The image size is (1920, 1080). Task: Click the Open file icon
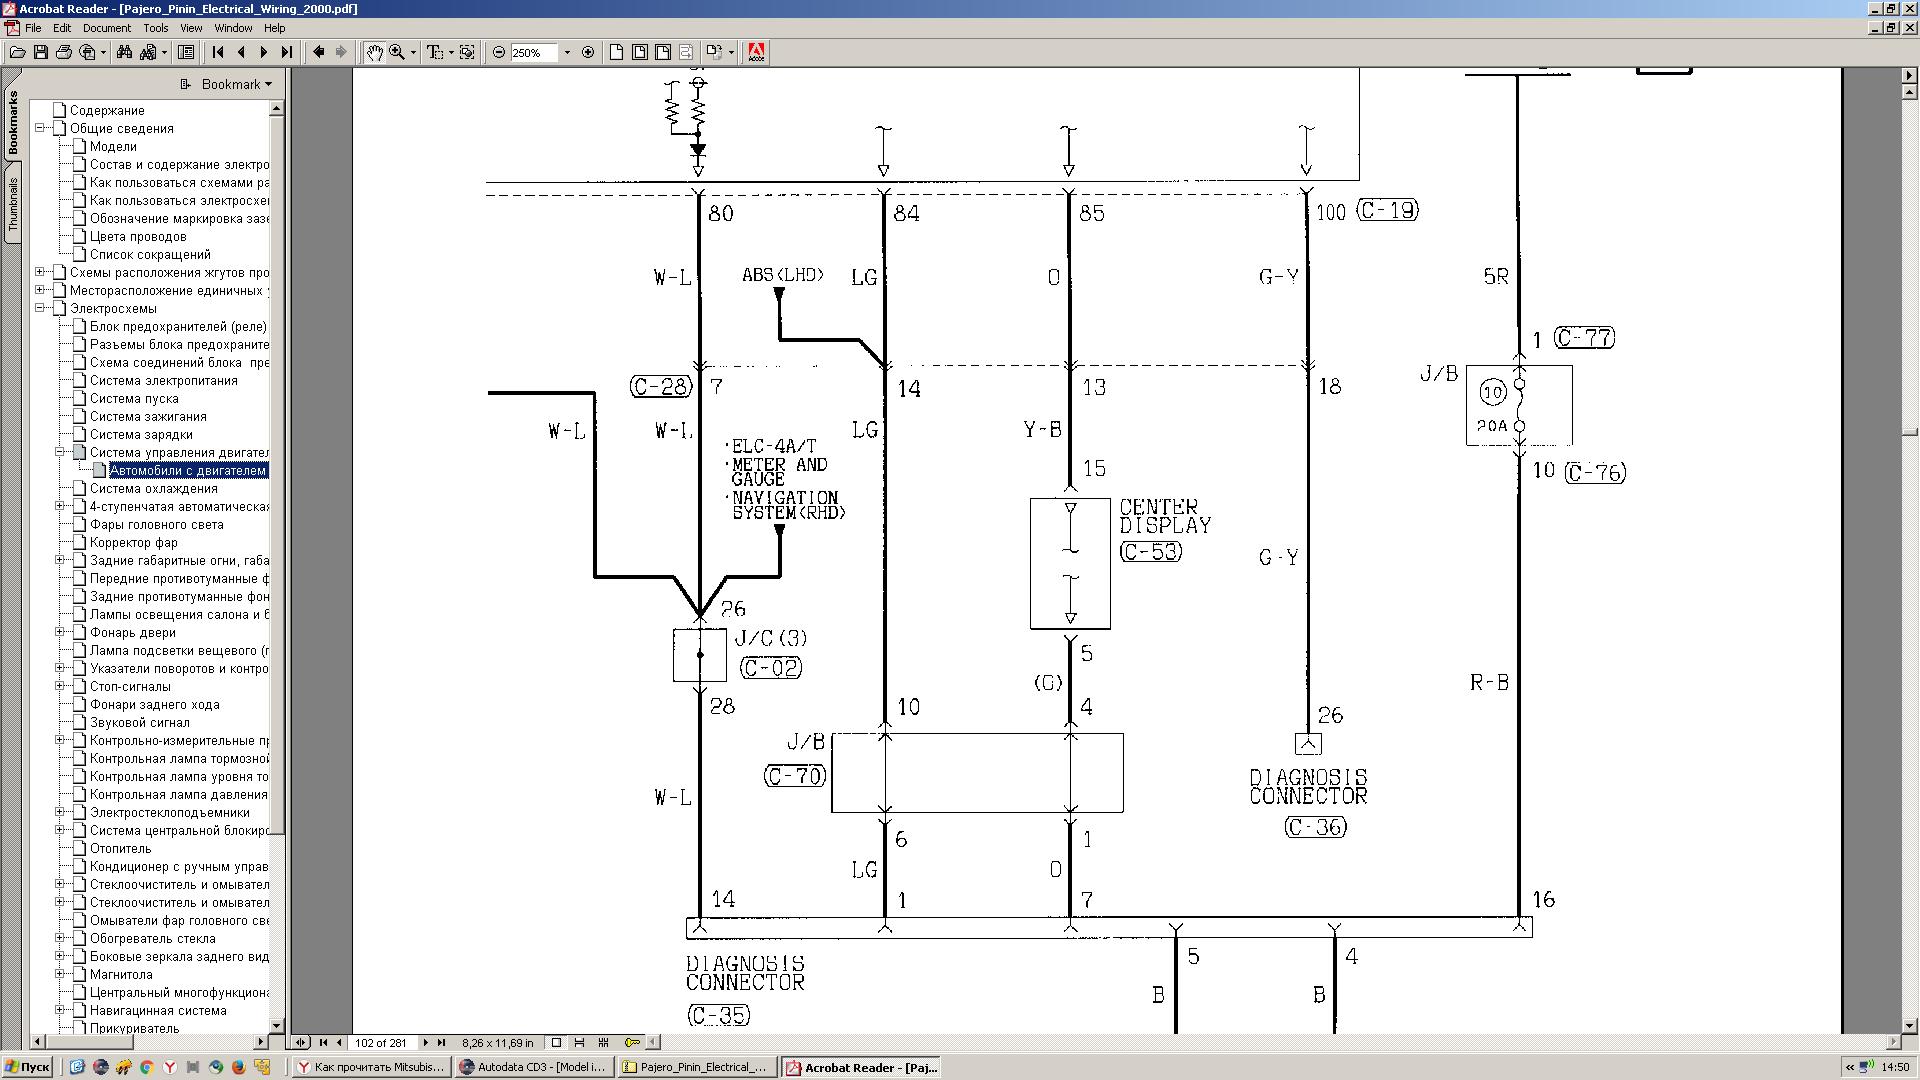[x=17, y=52]
